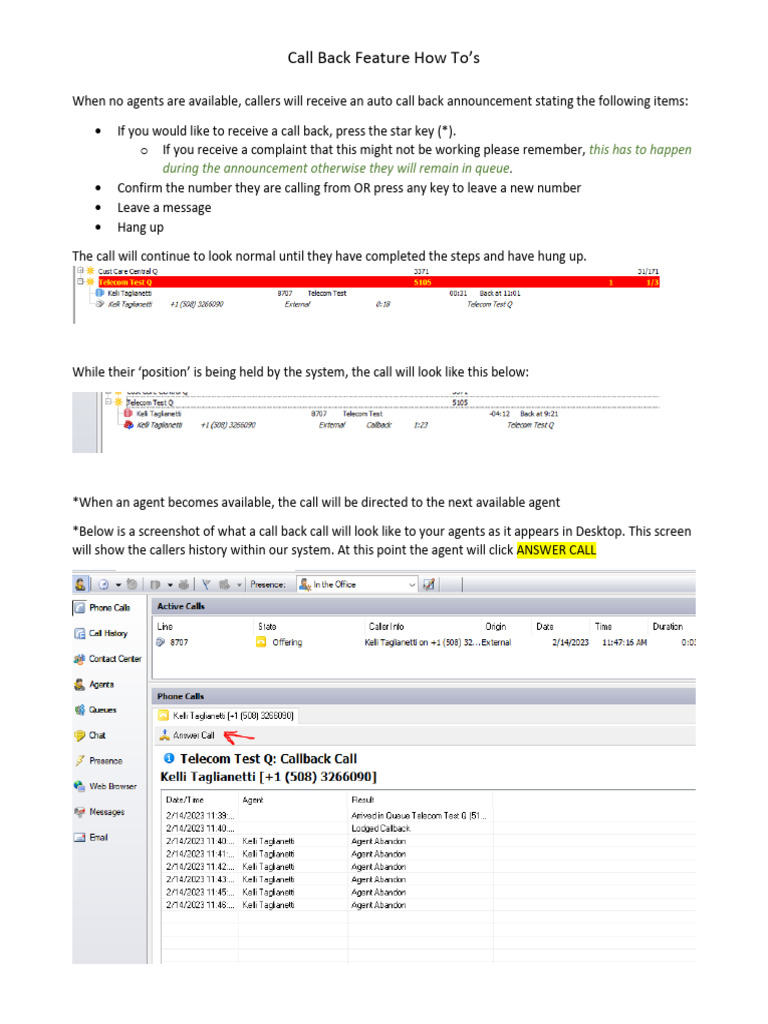Collapse the Cust Care Central Q tree node

pyautogui.click(x=80, y=270)
